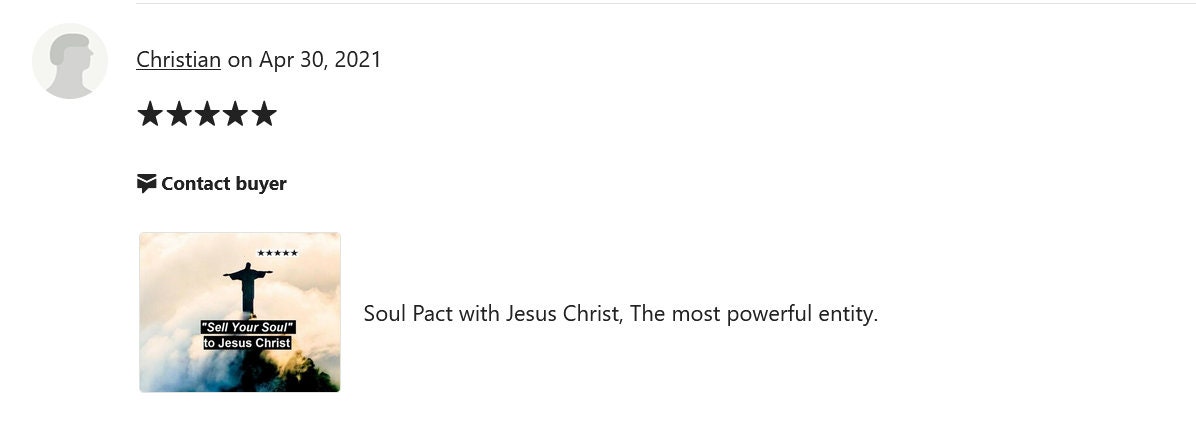Click the Apr 30, 2021 review date
The width and height of the screenshot is (1196, 423).
coord(320,59)
